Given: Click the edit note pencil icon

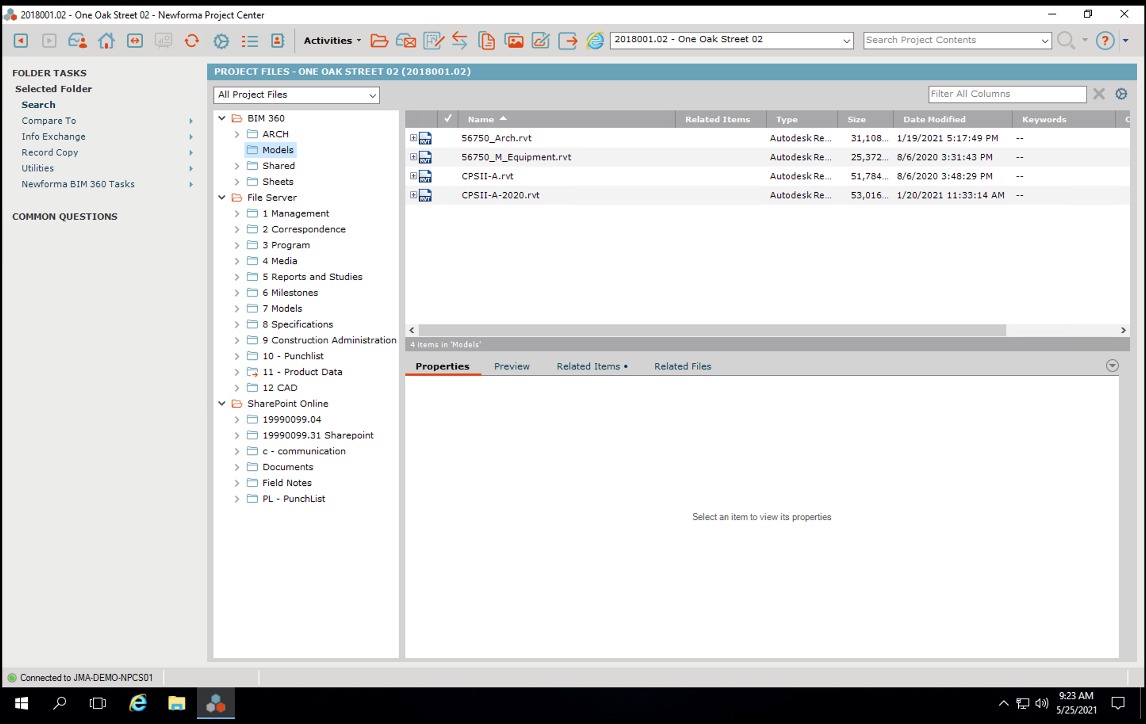Looking at the screenshot, I should coord(541,41).
